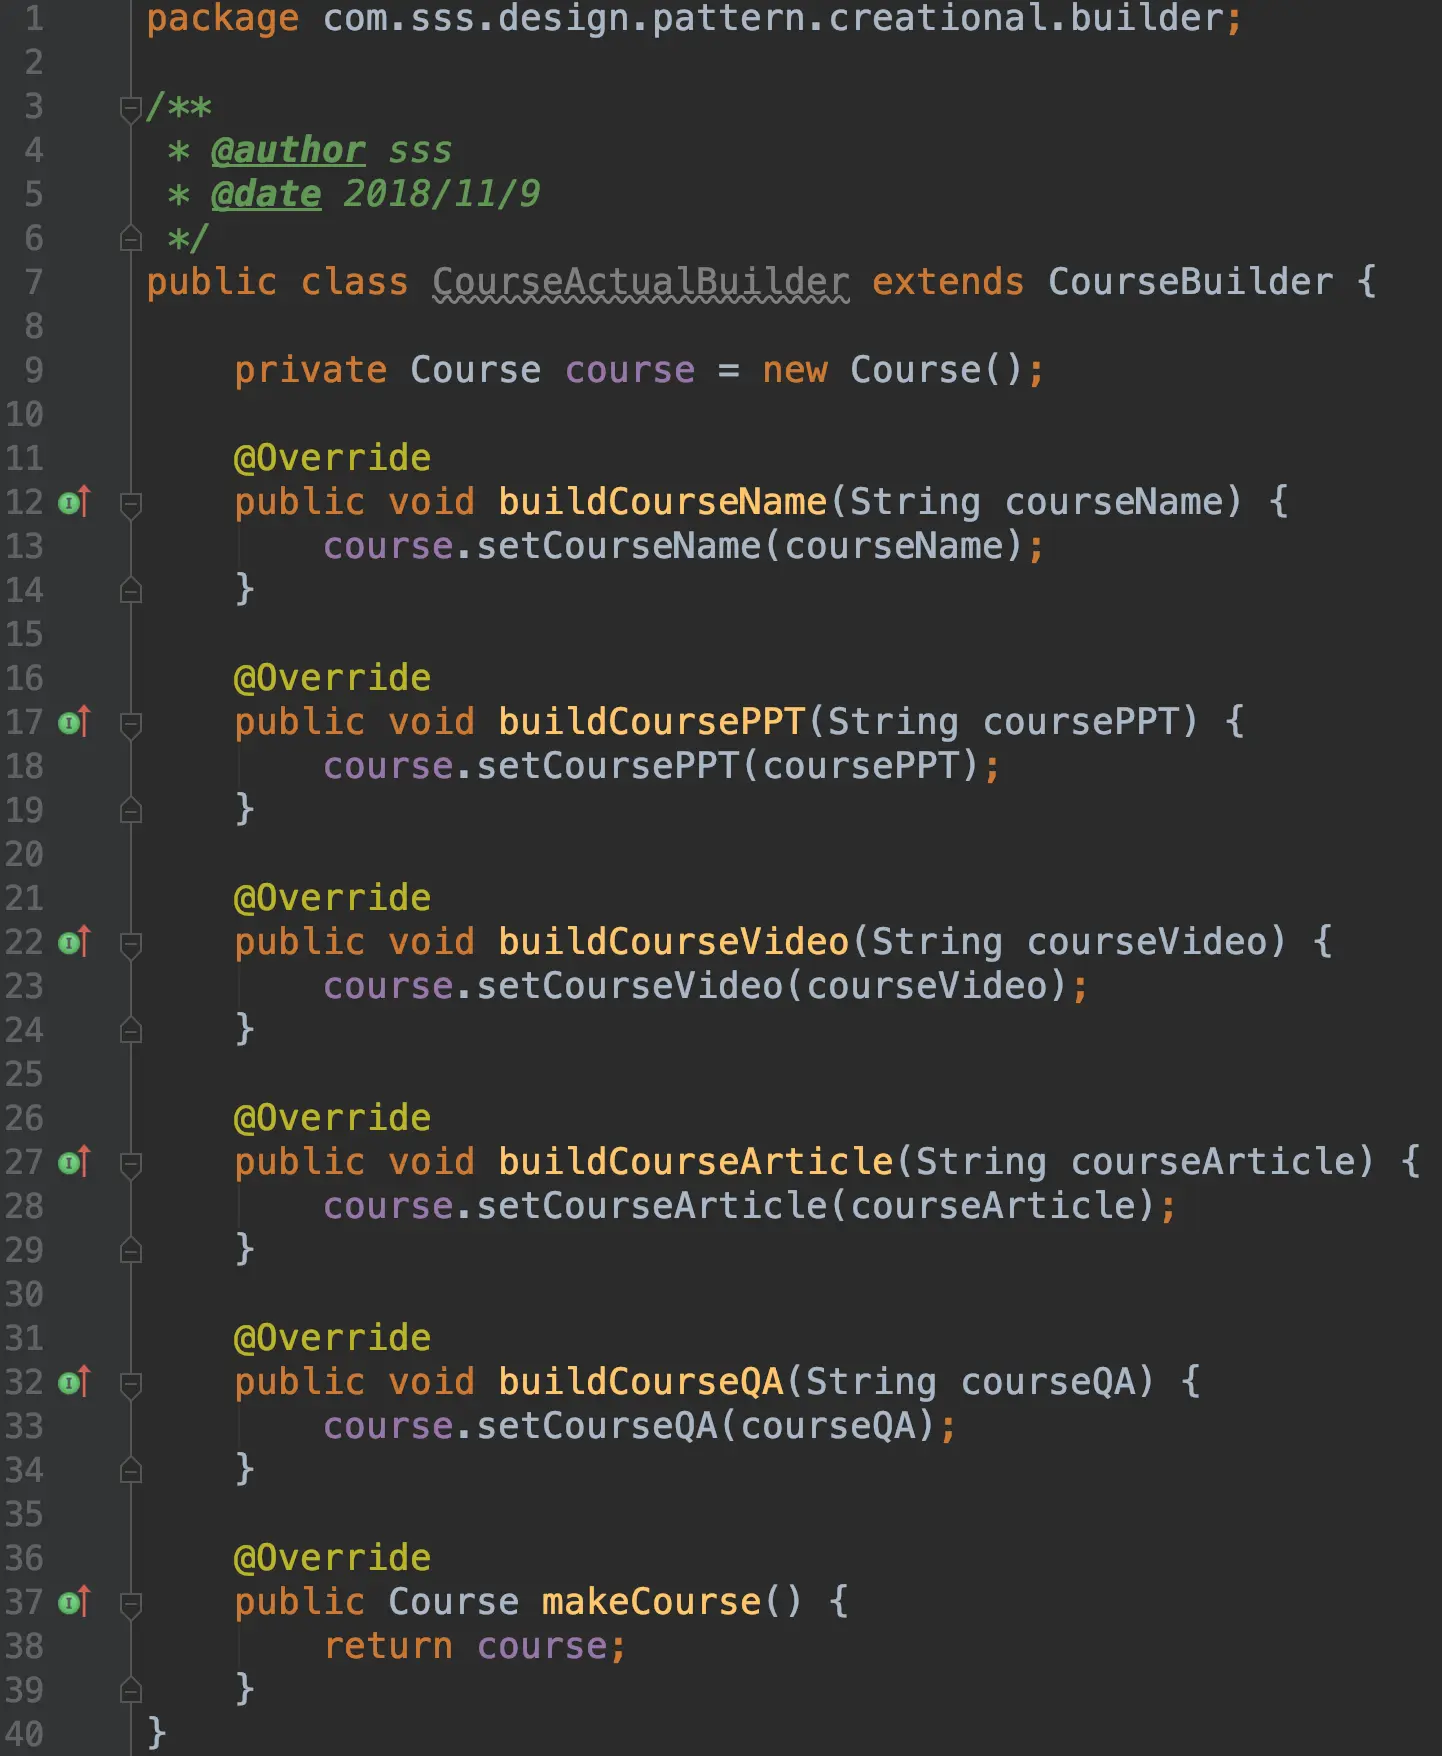The height and width of the screenshot is (1756, 1442).
Task: Click the end fold marker of Javadoc comment
Action: tap(130, 238)
